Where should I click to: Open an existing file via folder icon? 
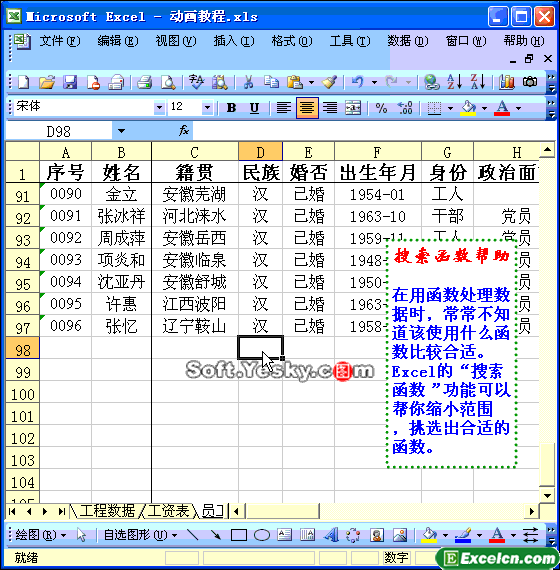coord(47,82)
